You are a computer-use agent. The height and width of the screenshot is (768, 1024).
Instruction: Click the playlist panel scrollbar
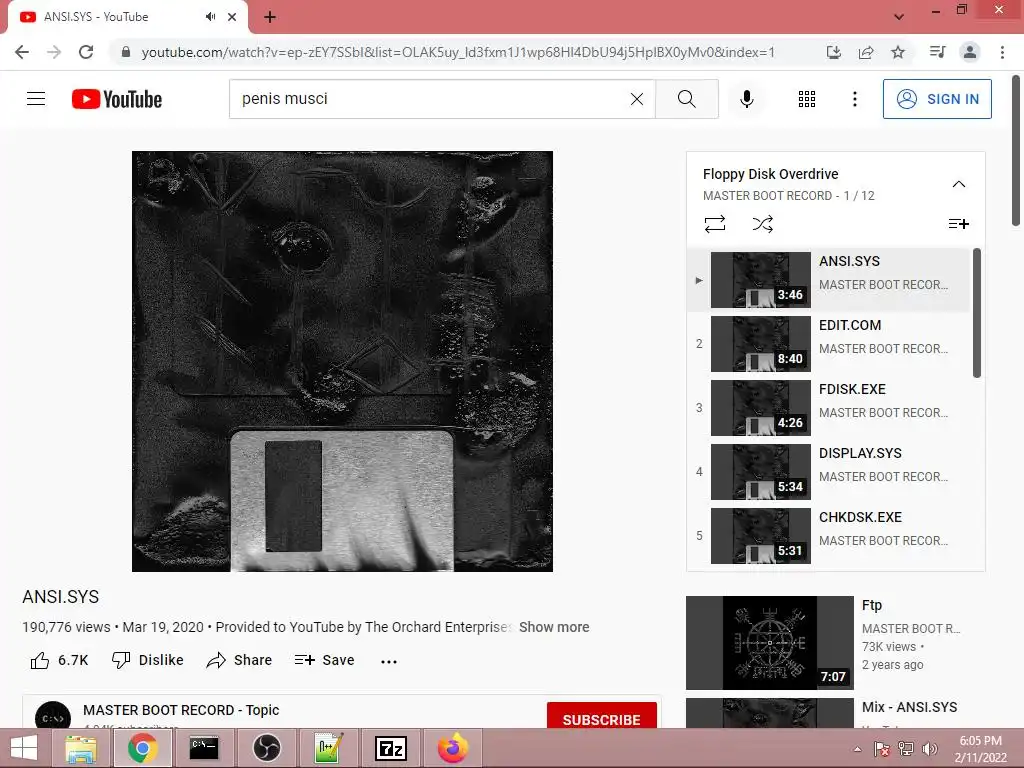click(x=977, y=313)
